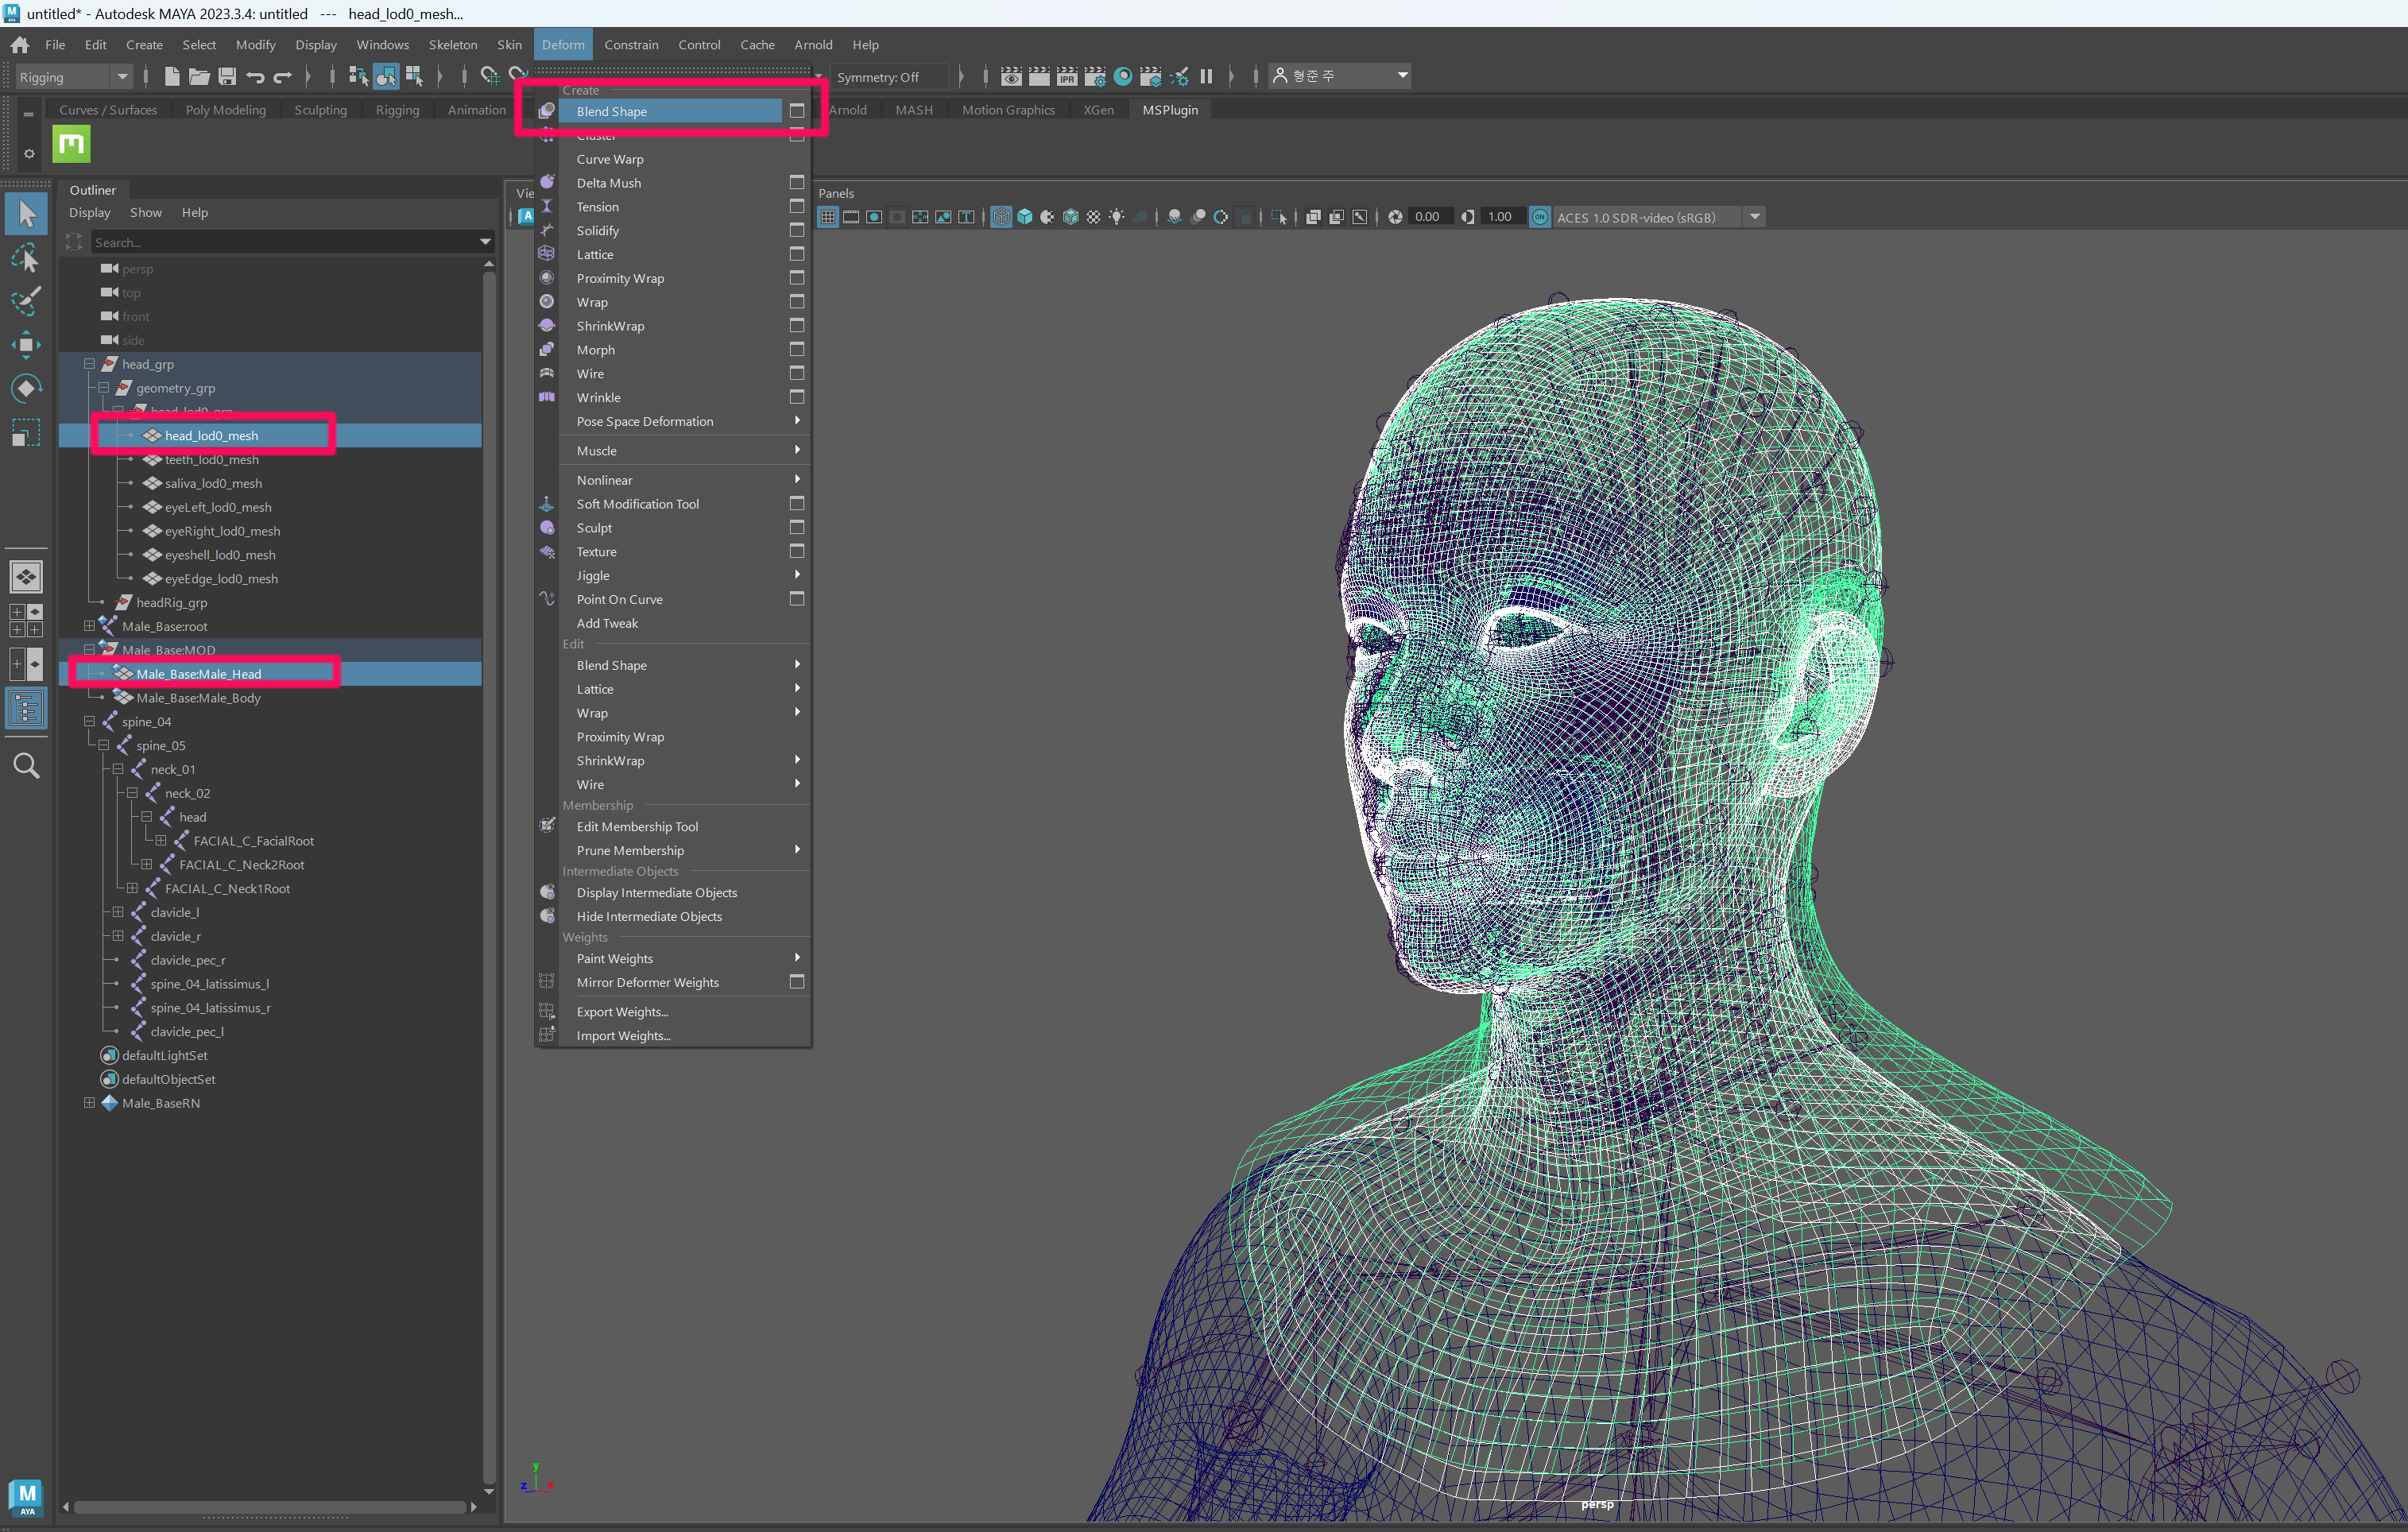The image size is (2408, 1532).
Task: Activate the Paint Selection tool
Action: (x=26, y=301)
